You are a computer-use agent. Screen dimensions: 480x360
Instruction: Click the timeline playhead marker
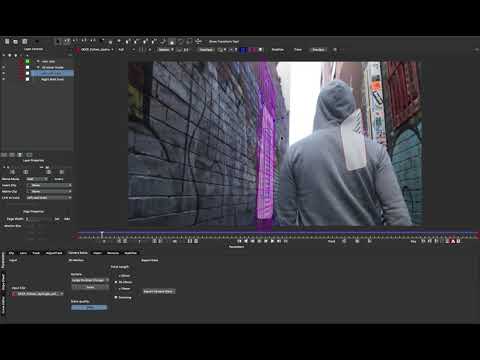coord(102,234)
